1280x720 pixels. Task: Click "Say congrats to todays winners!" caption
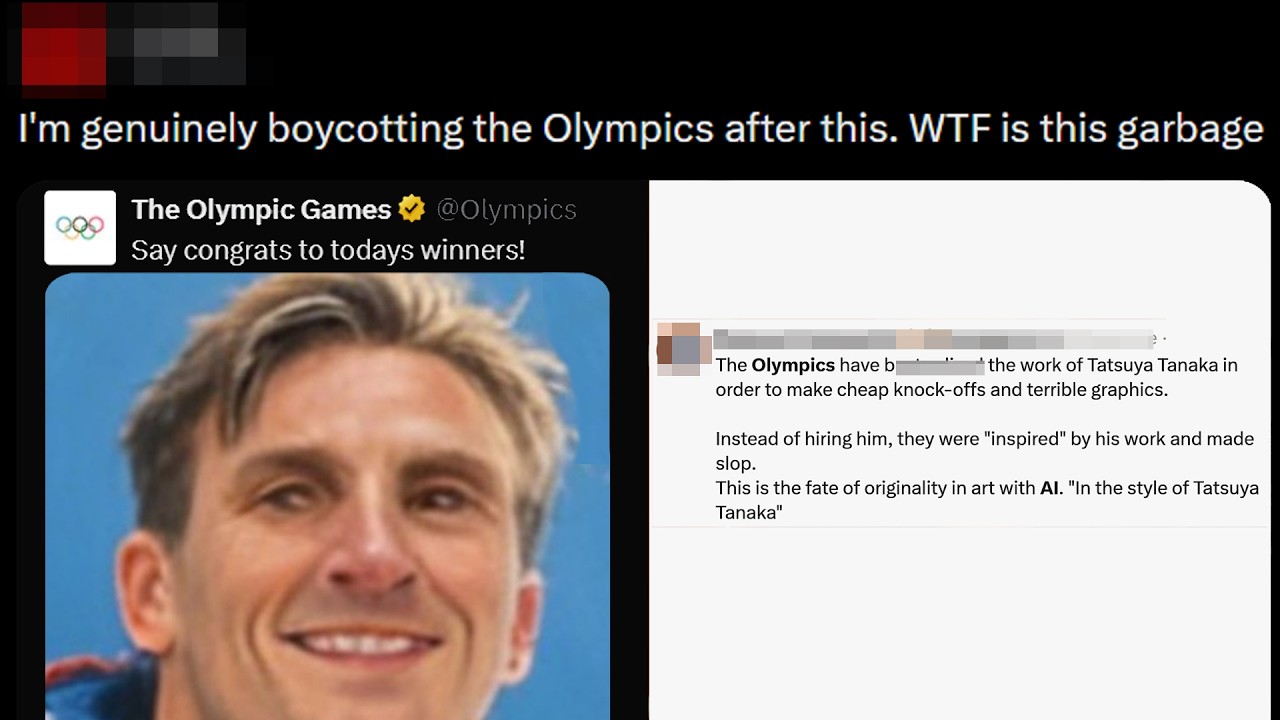328,249
